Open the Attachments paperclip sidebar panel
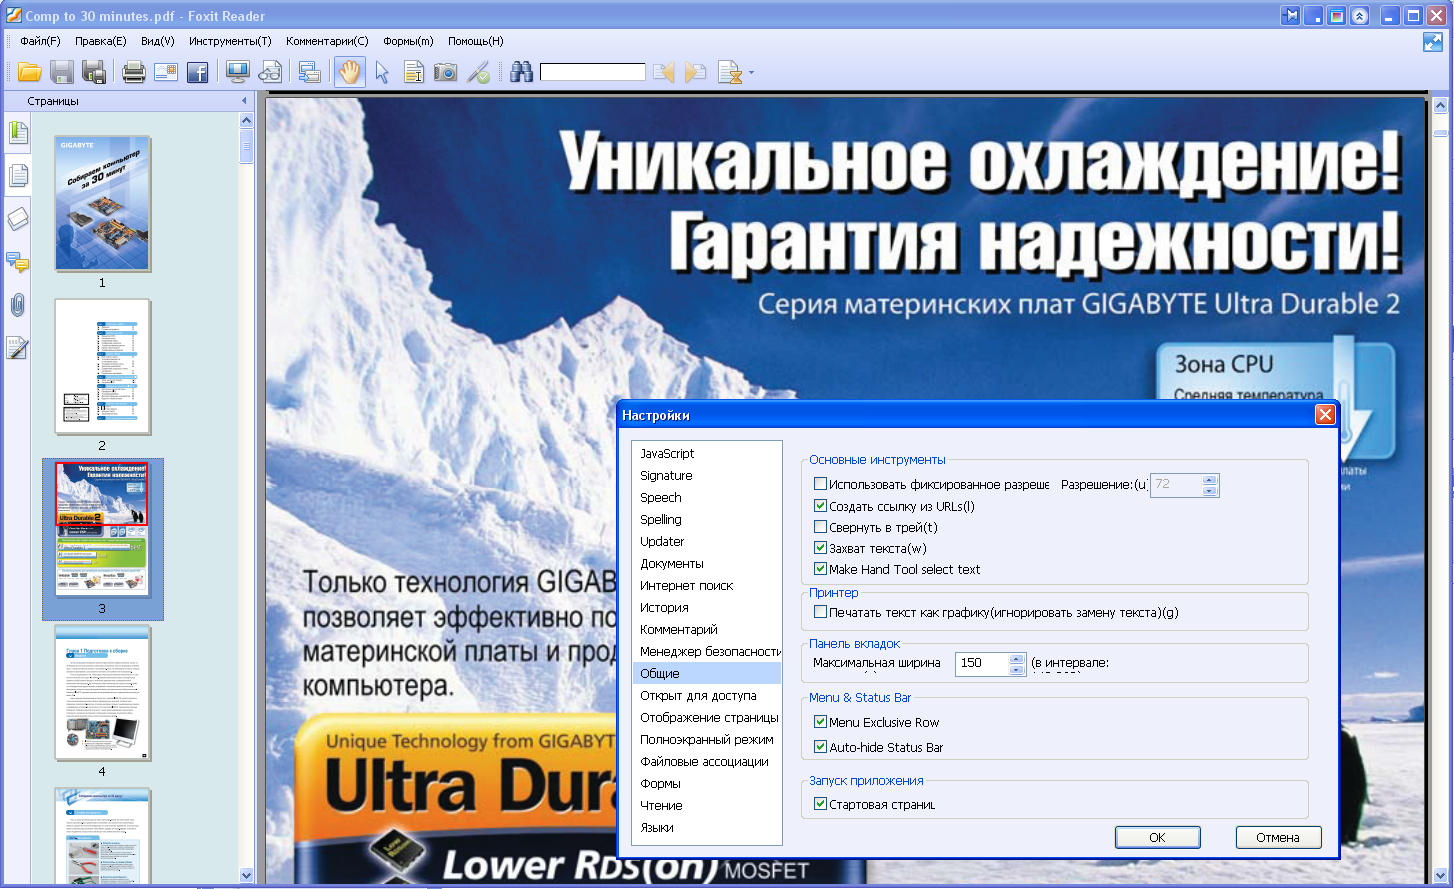The image size is (1454, 889). coord(18,305)
